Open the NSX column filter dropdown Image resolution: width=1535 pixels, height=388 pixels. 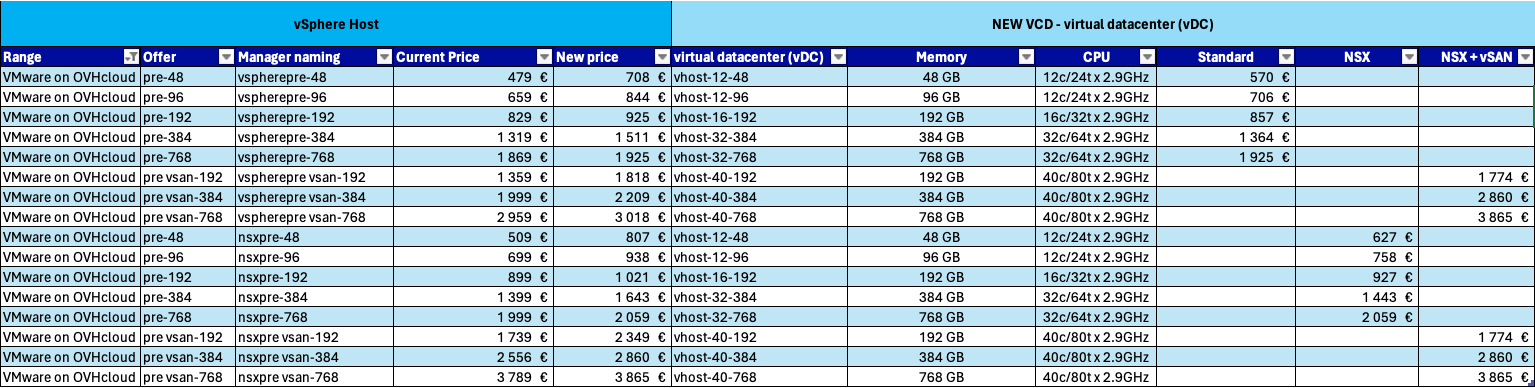(1409, 57)
